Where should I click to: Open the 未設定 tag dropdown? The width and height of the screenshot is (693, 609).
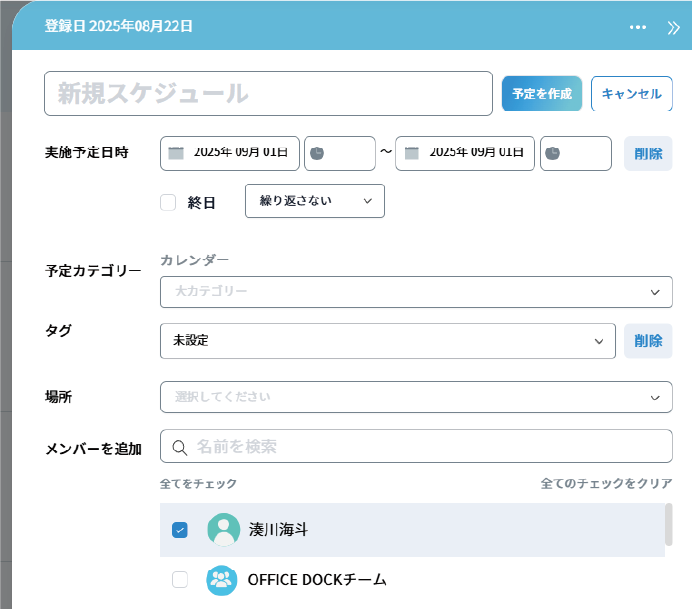pyautogui.click(x=387, y=341)
